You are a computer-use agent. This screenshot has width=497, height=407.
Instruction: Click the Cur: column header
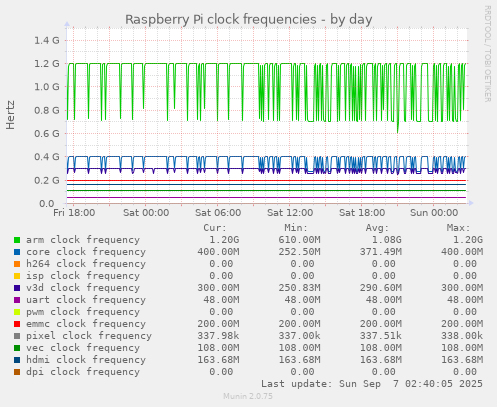215,228
